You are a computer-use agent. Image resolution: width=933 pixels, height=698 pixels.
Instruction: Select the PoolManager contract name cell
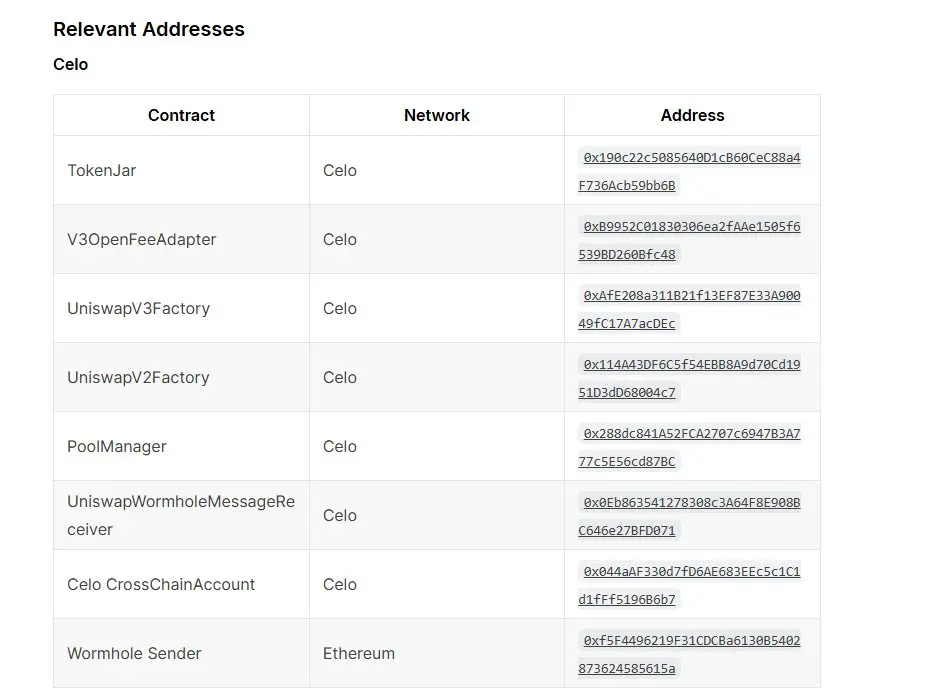click(x=181, y=446)
